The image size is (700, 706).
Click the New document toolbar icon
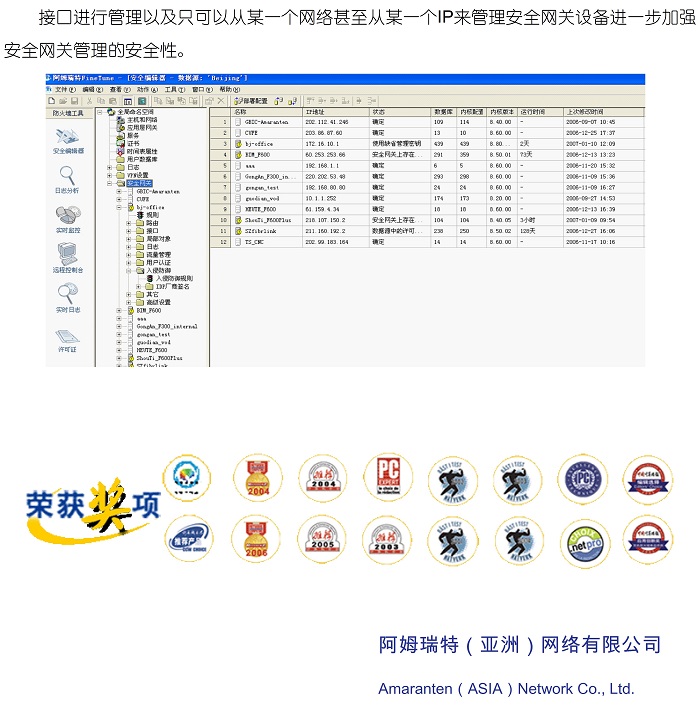[52, 101]
